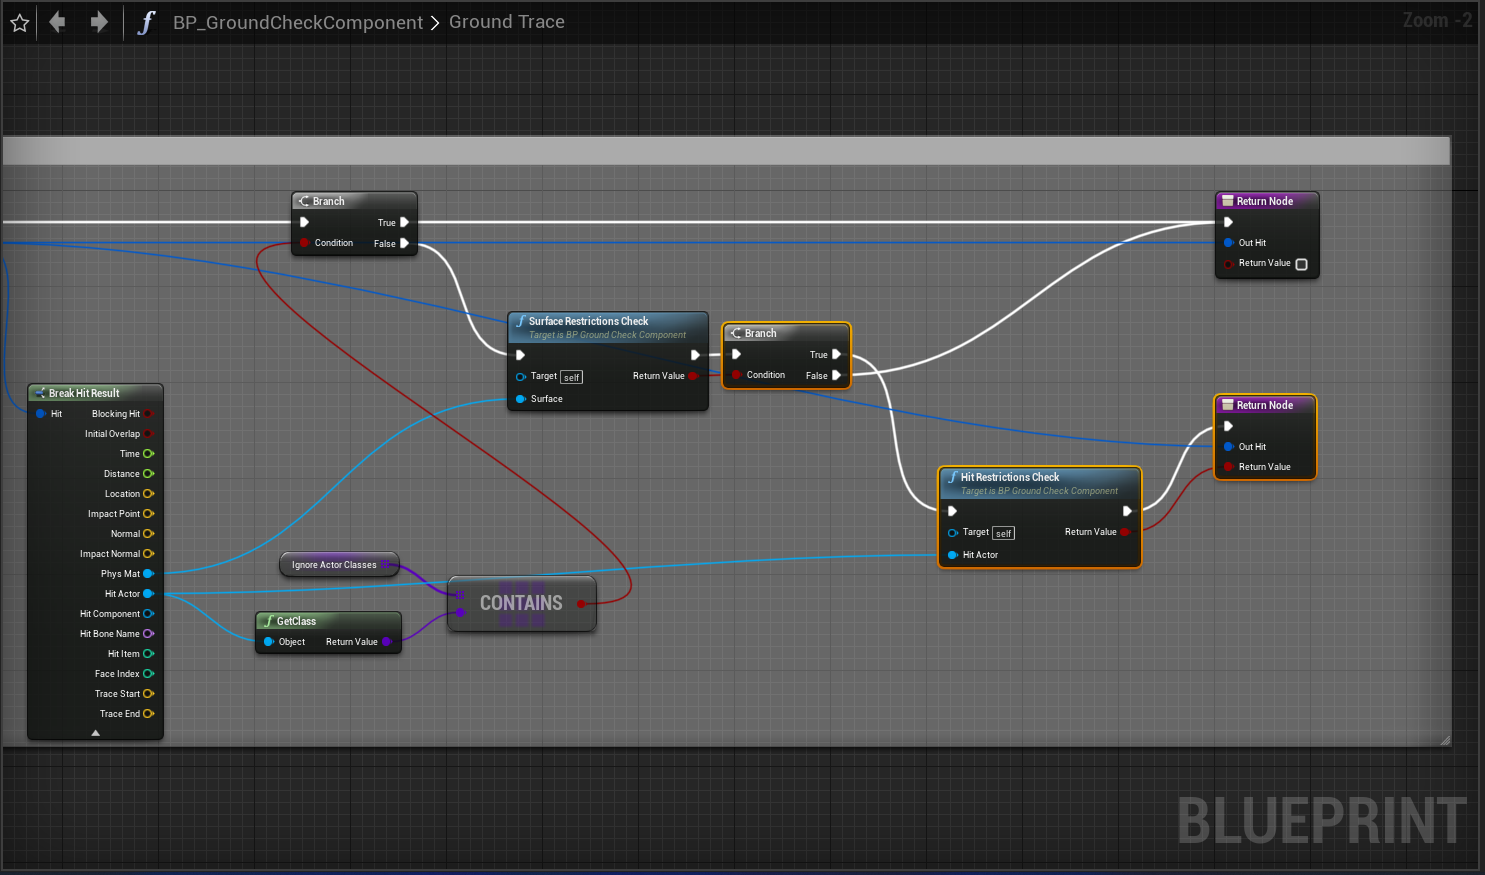This screenshot has width=1485, height=875.
Task: Click the Ground Trace breadcrumb label
Action: click(506, 22)
